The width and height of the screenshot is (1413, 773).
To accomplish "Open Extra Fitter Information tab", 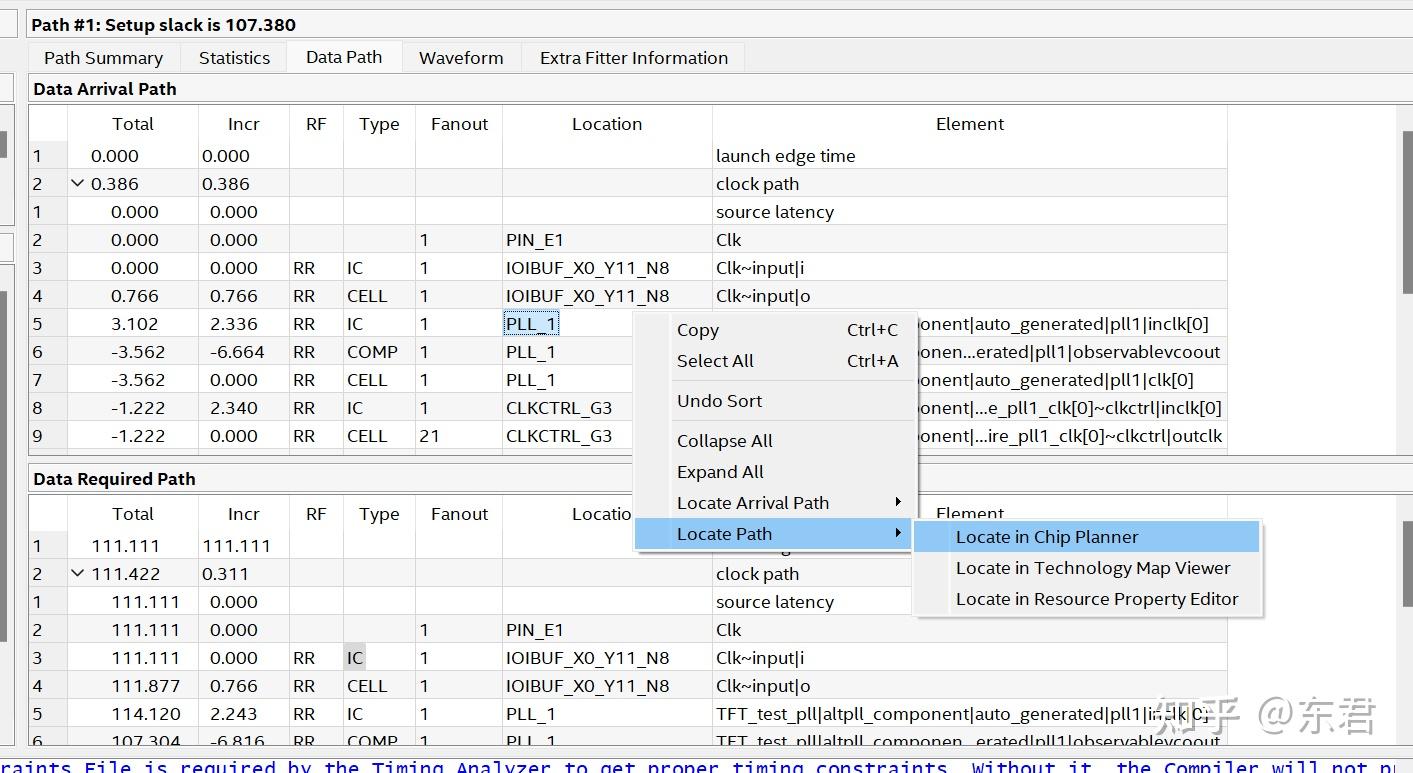I will click(x=633, y=58).
